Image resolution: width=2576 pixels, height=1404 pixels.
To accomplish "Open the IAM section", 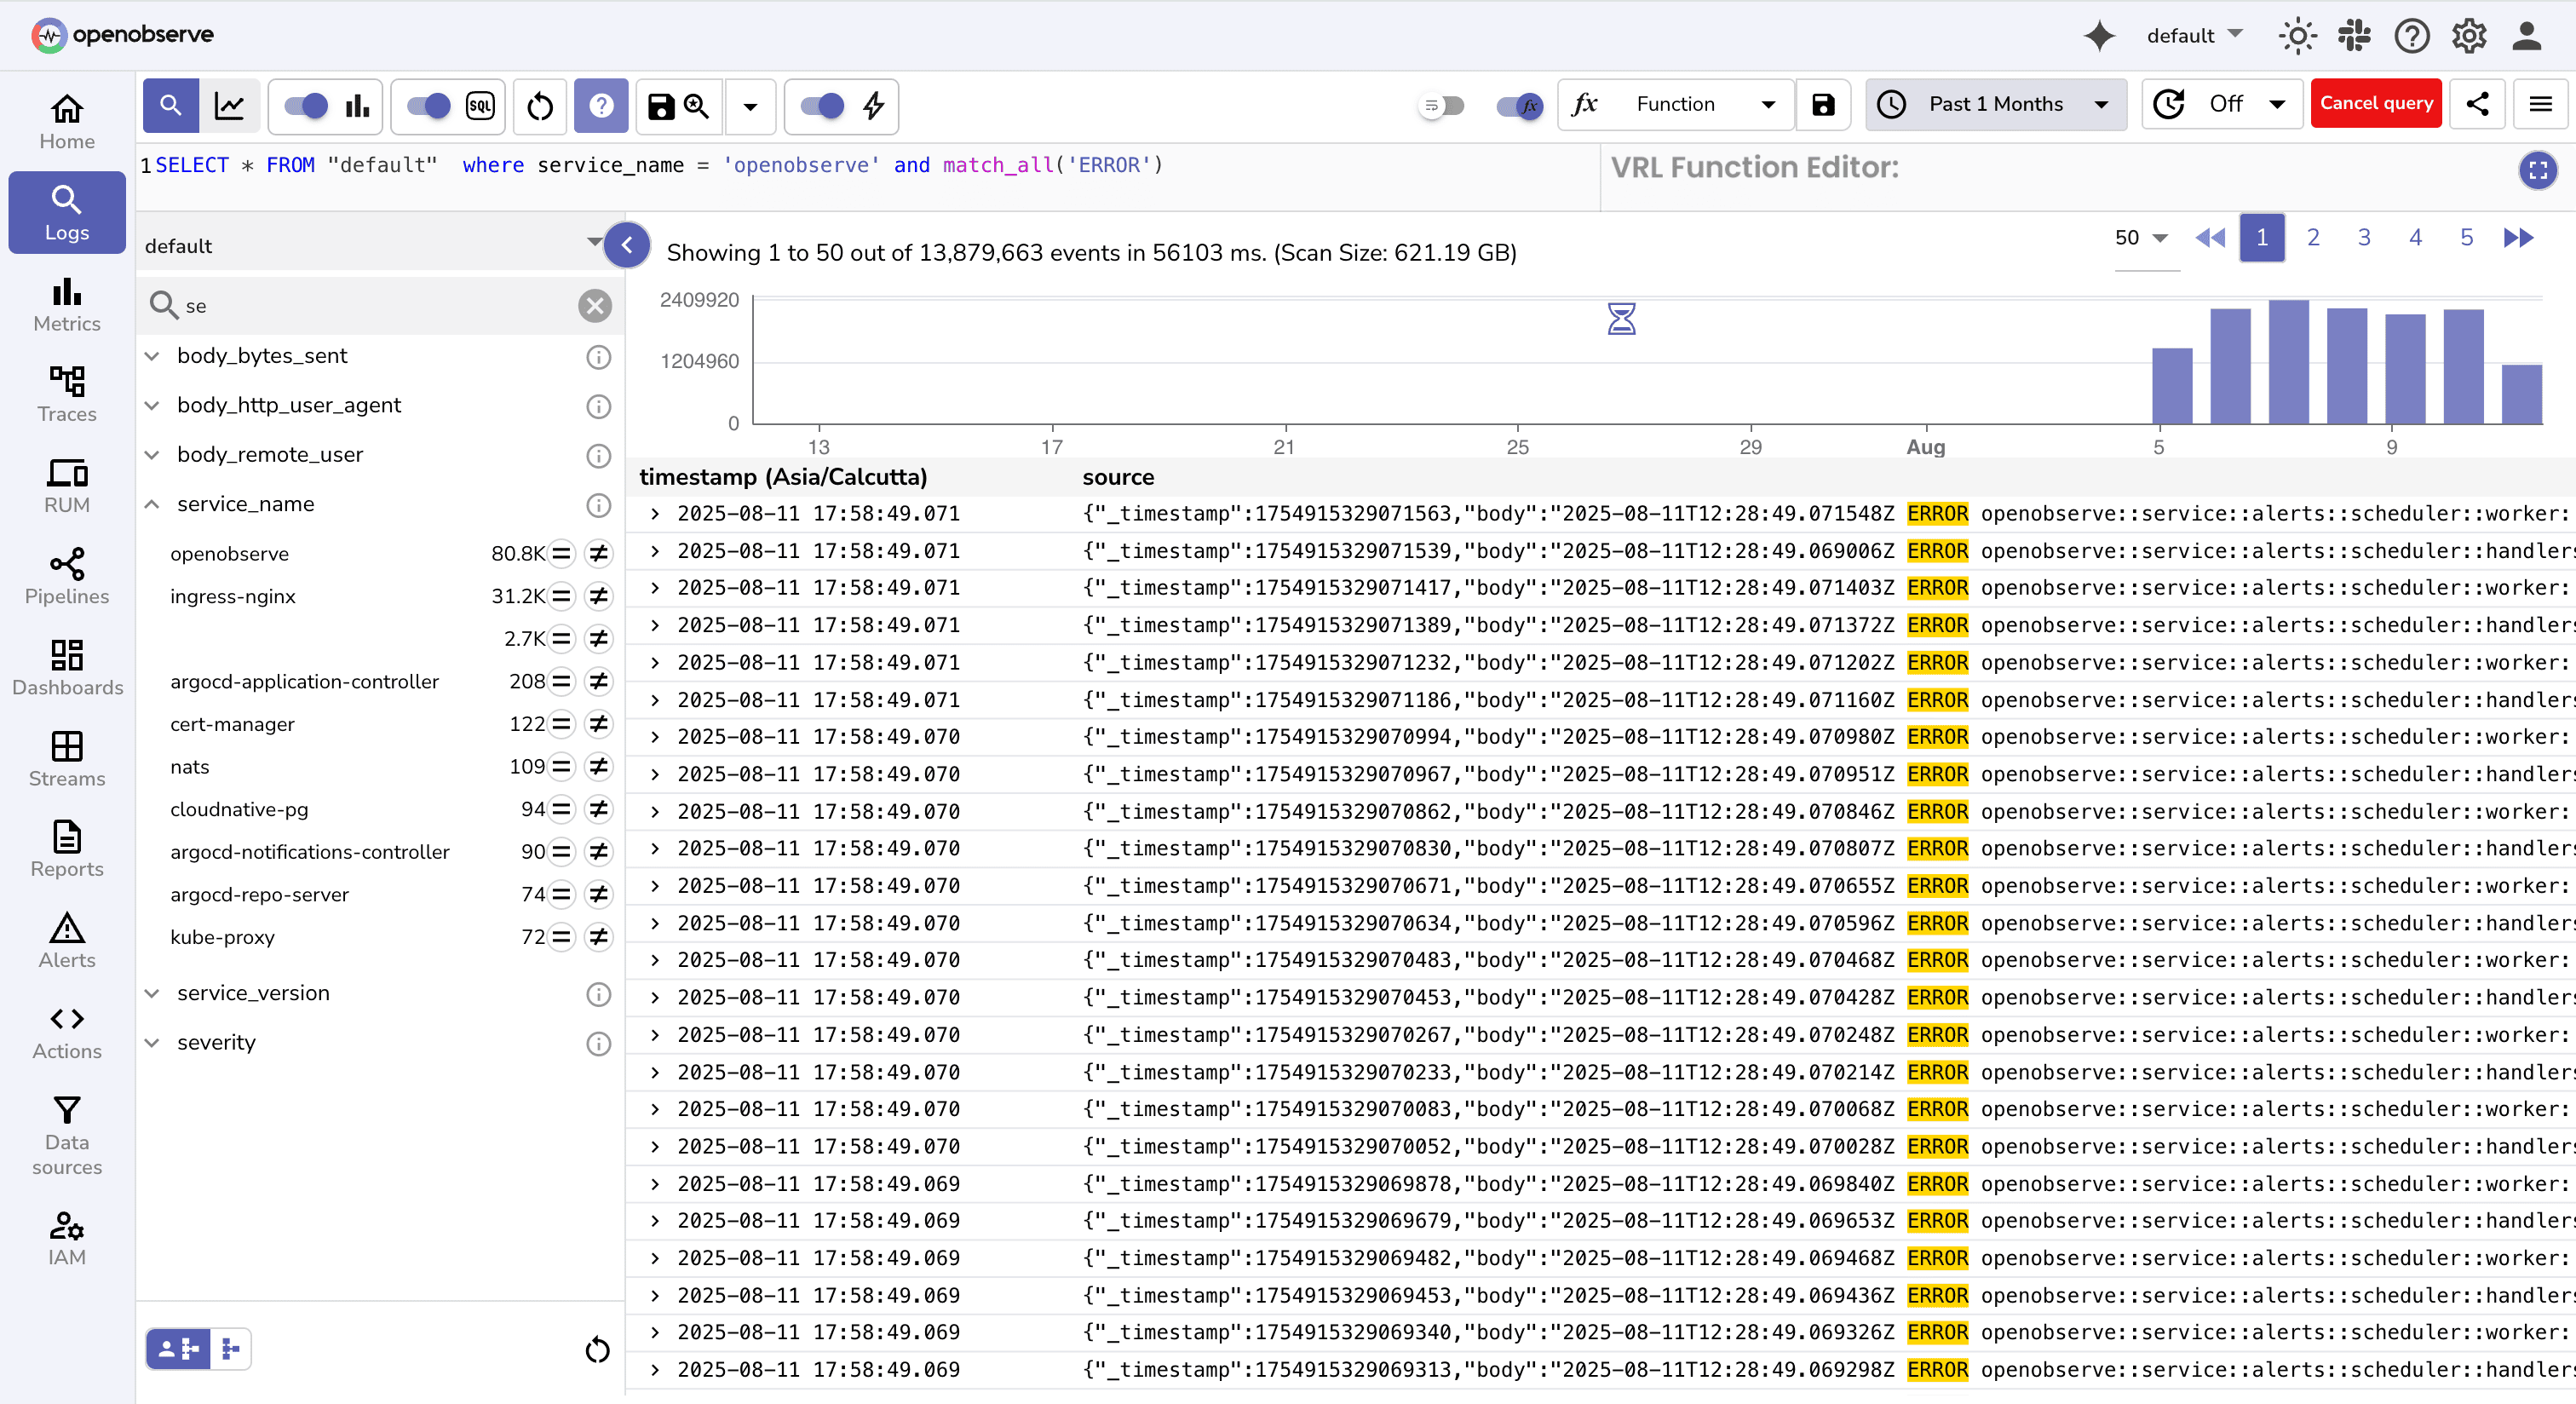I will (x=66, y=1236).
